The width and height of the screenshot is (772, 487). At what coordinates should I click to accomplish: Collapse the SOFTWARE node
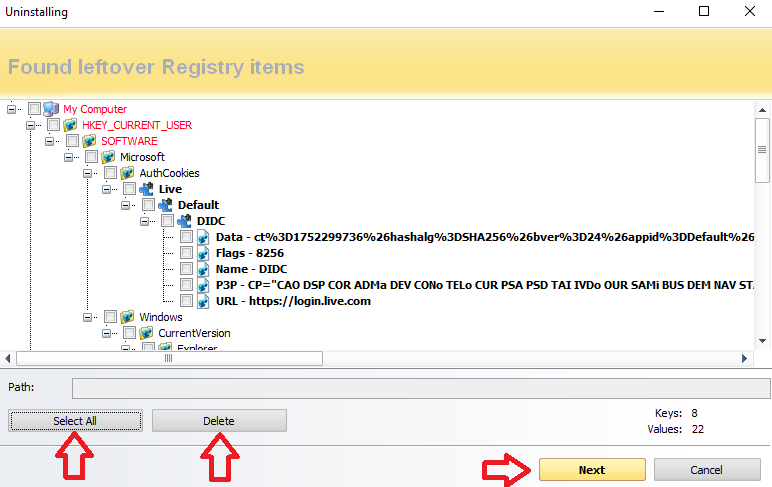(x=49, y=141)
